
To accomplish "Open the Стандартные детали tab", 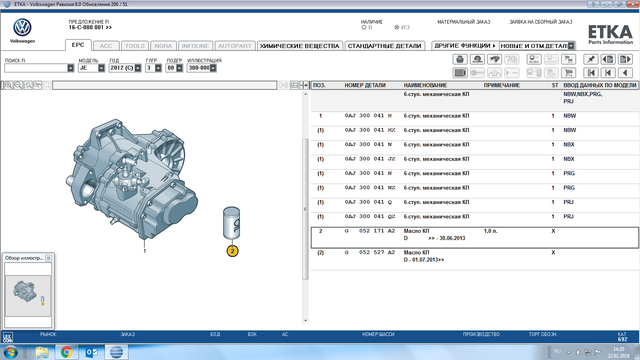I will click(384, 46).
